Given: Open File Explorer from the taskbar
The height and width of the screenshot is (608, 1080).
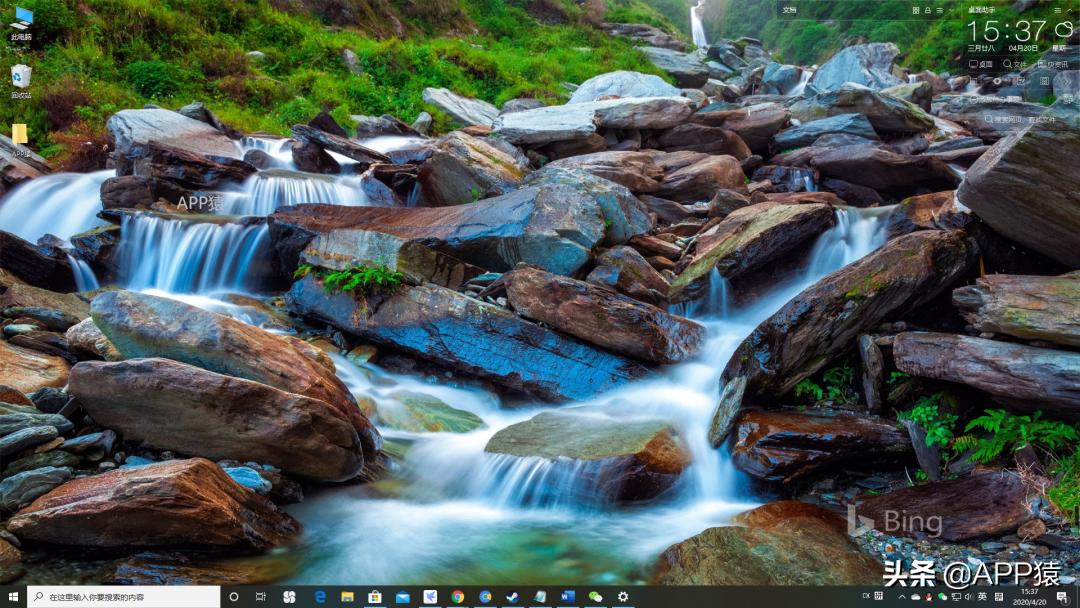Looking at the screenshot, I should coord(347,597).
